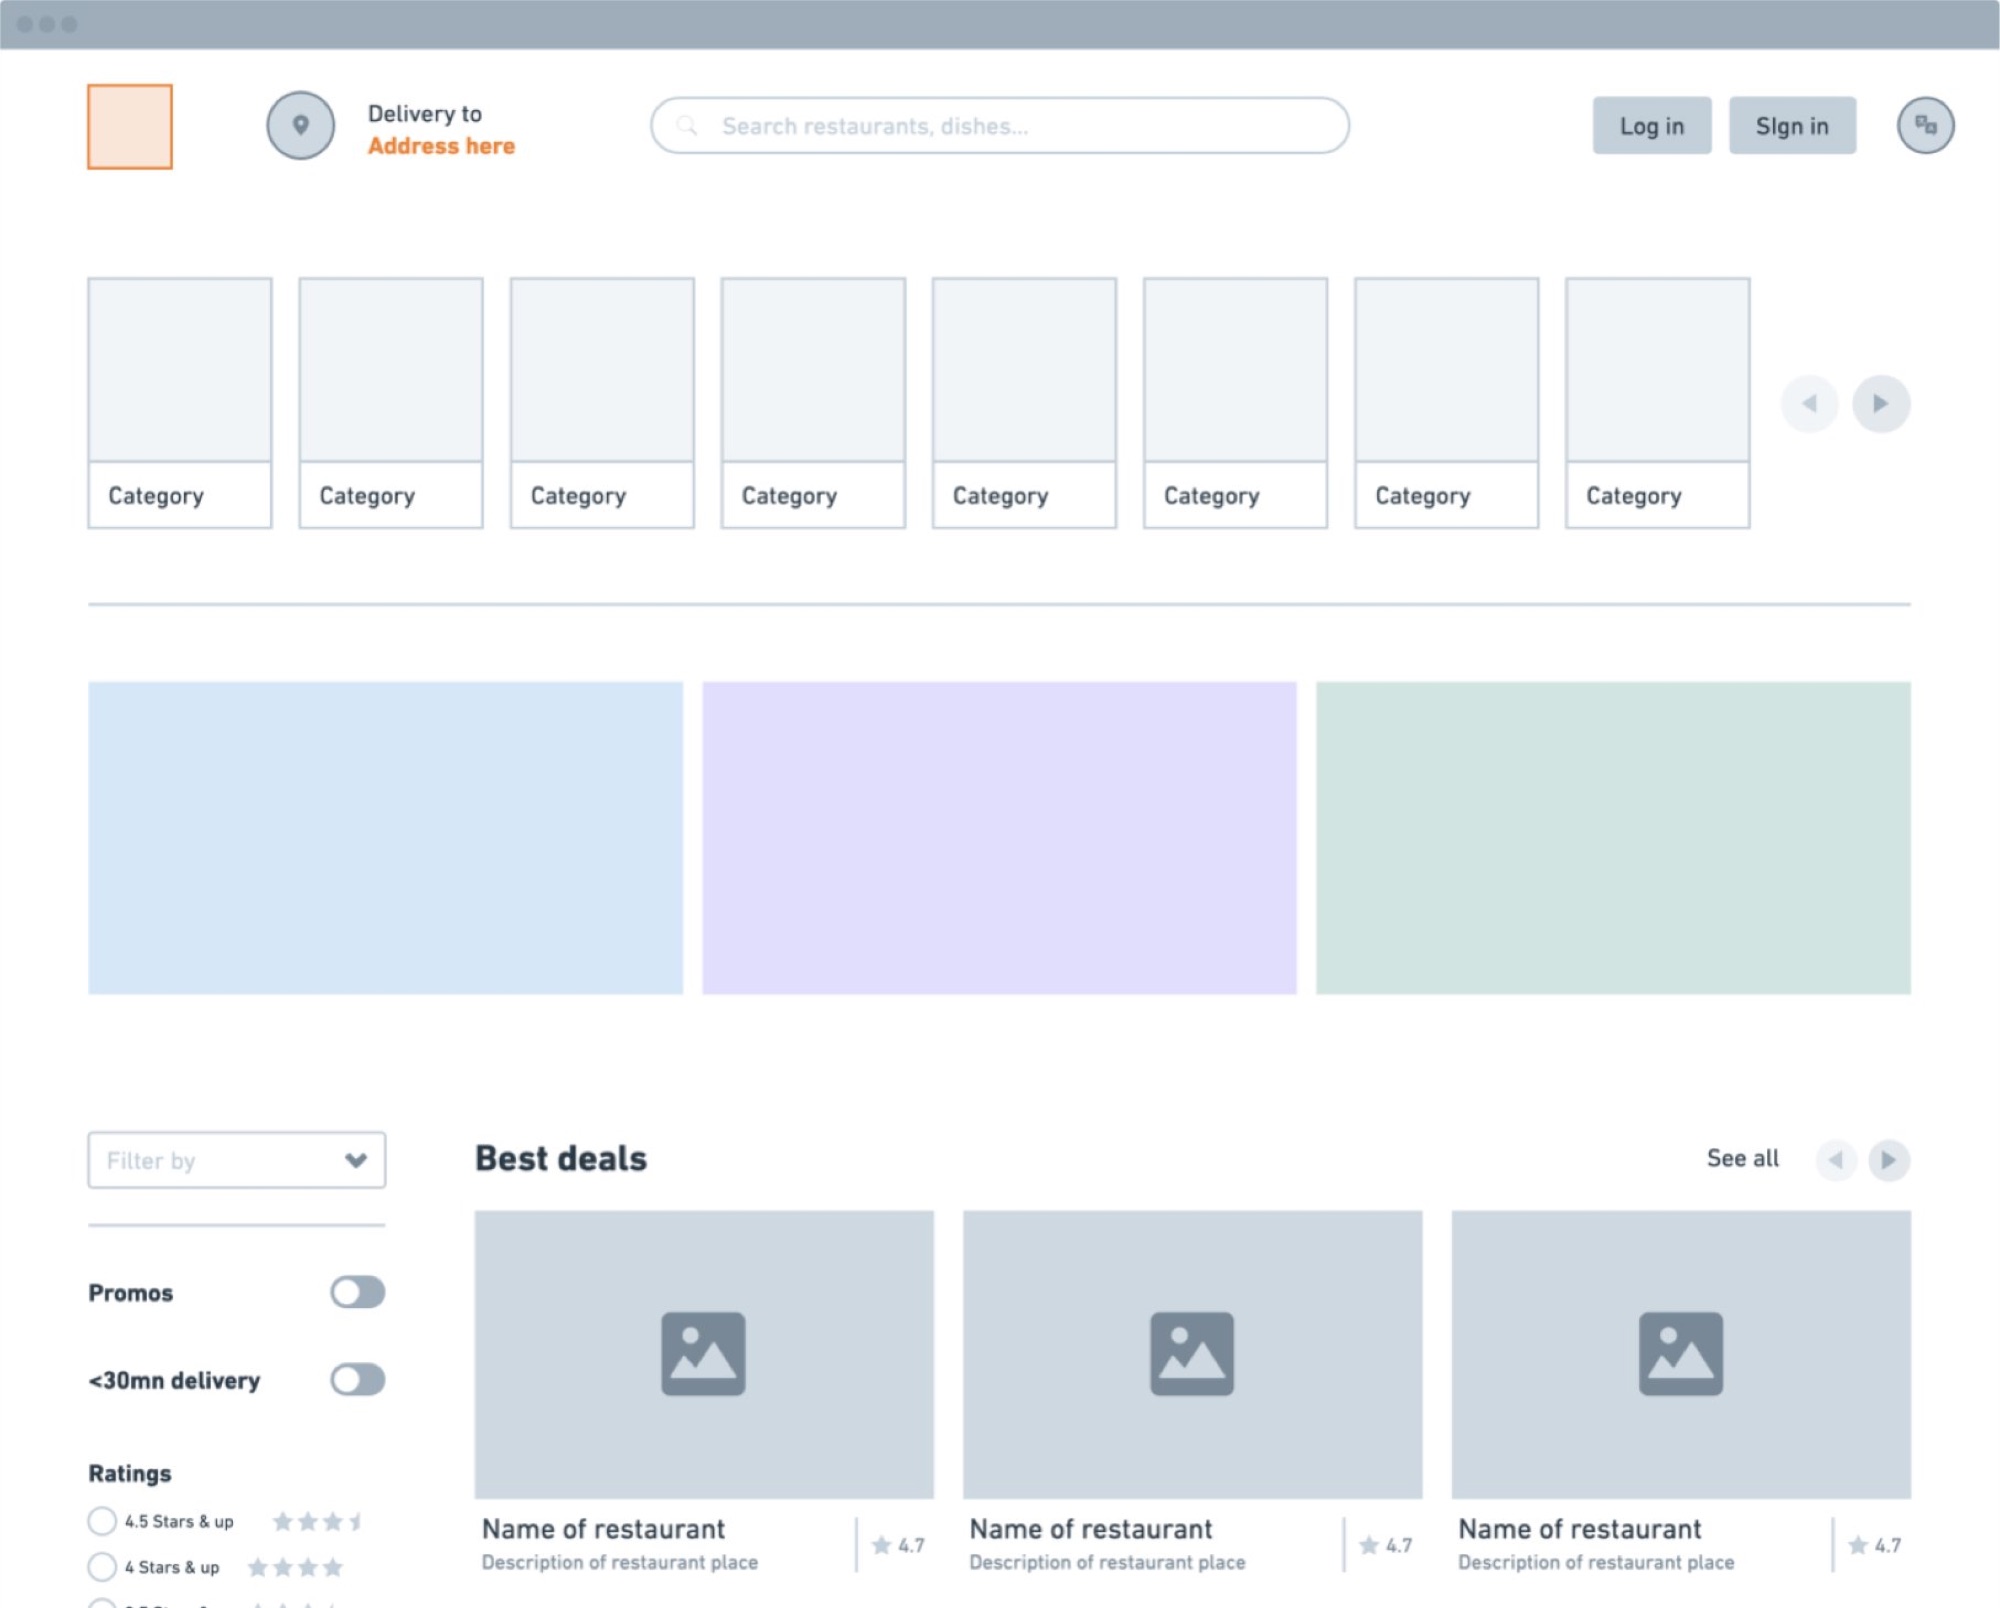Click the Best deals heading
The image size is (2000, 1608).
coord(561,1158)
